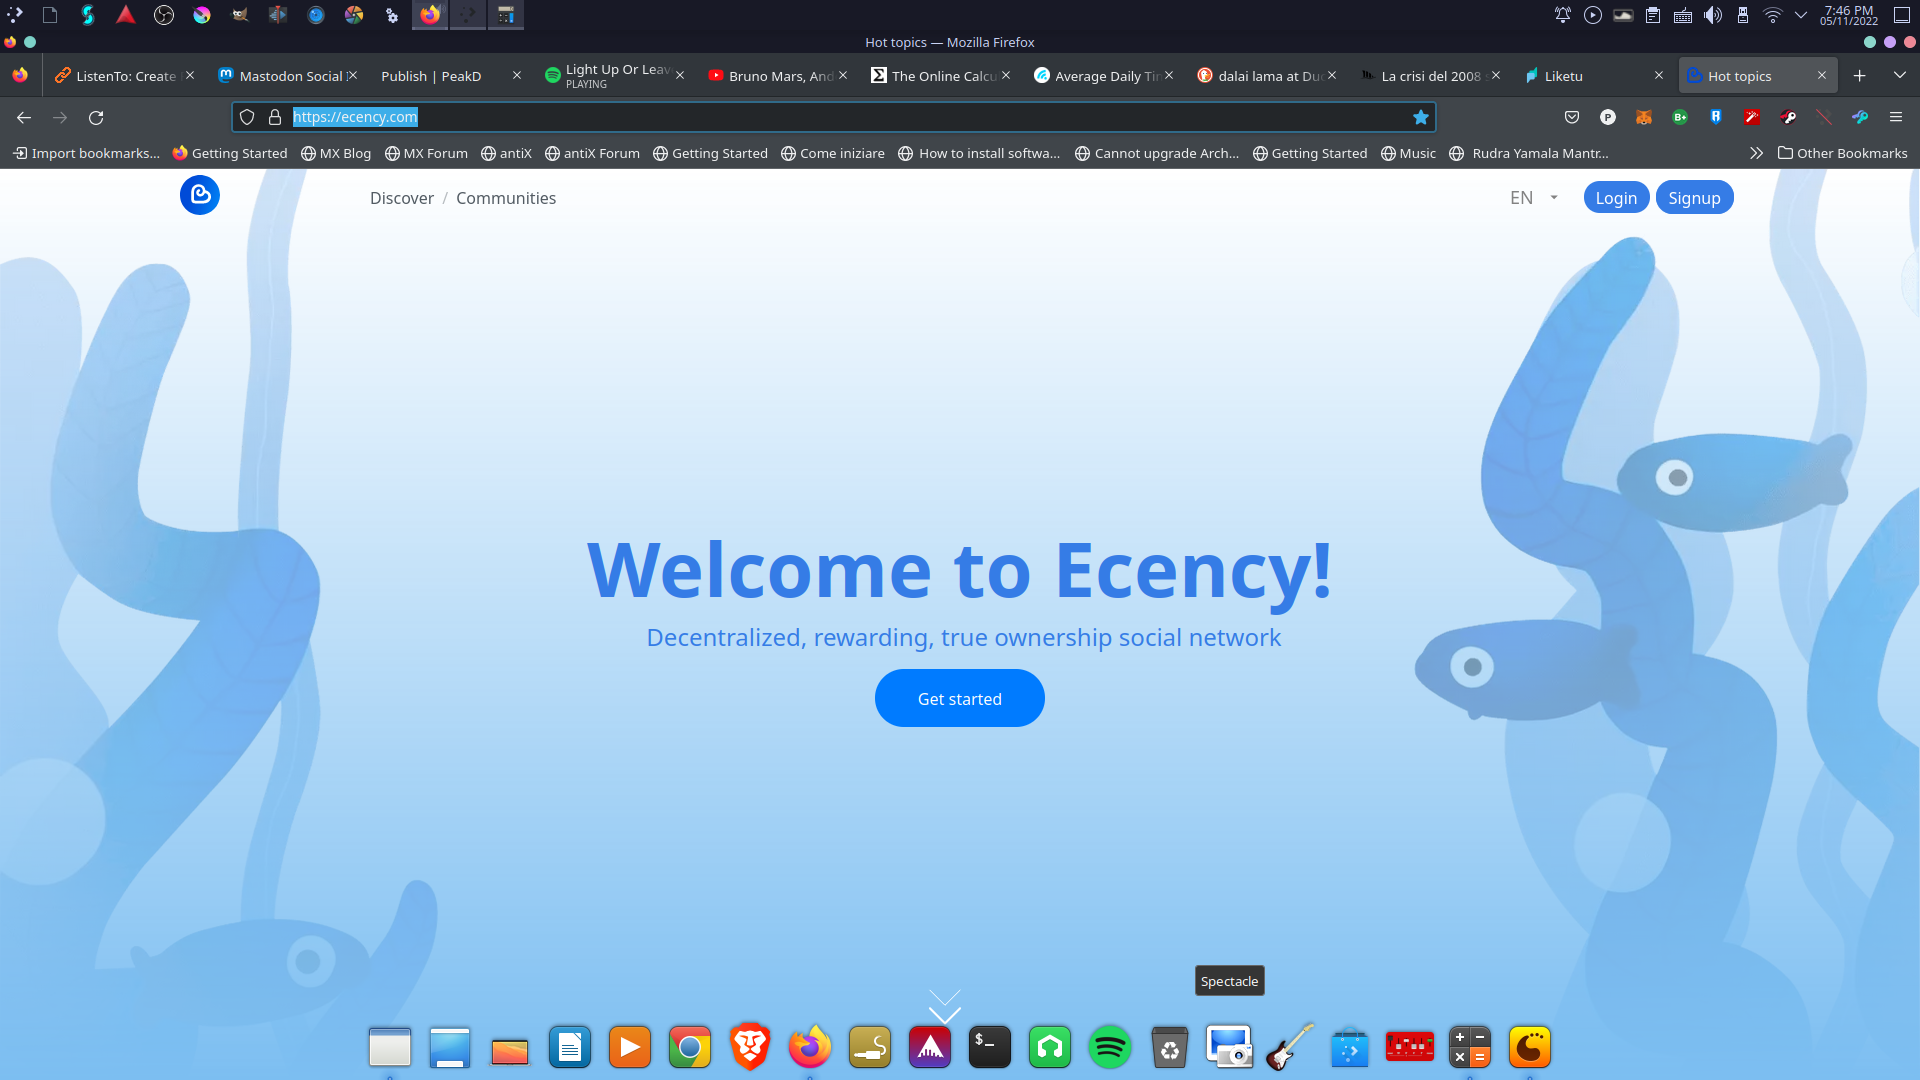
Task: Launch Google Chrome from dock
Action: (690, 1047)
